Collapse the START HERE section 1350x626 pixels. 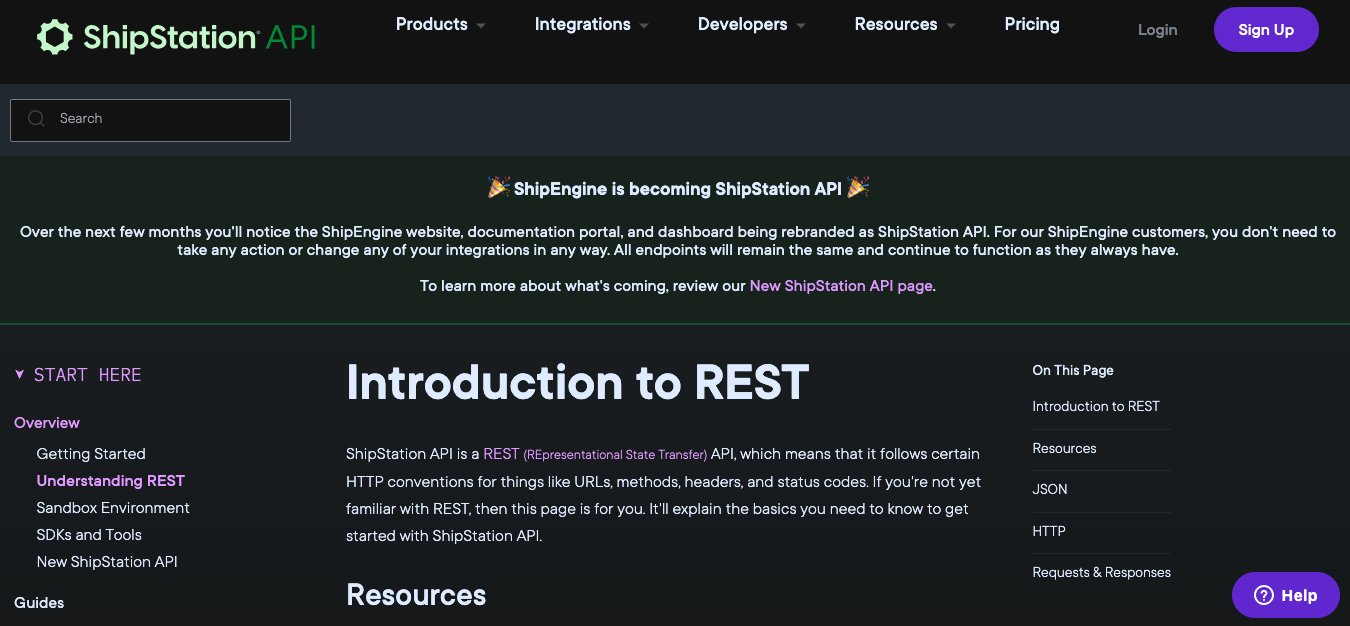[19, 375]
